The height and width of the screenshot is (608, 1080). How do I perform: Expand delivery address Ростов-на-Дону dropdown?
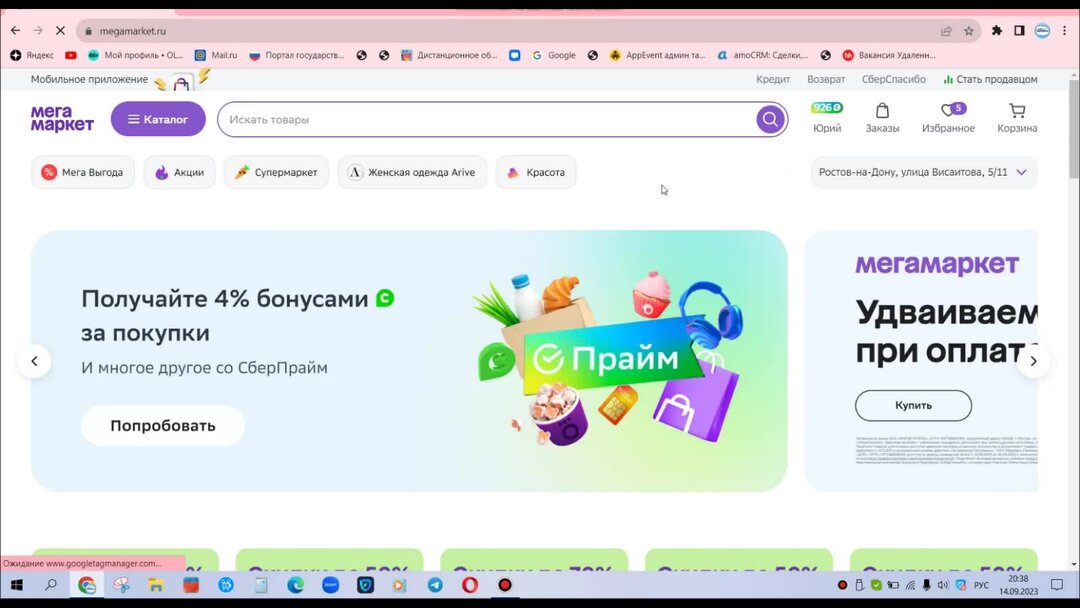tap(924, 172)
